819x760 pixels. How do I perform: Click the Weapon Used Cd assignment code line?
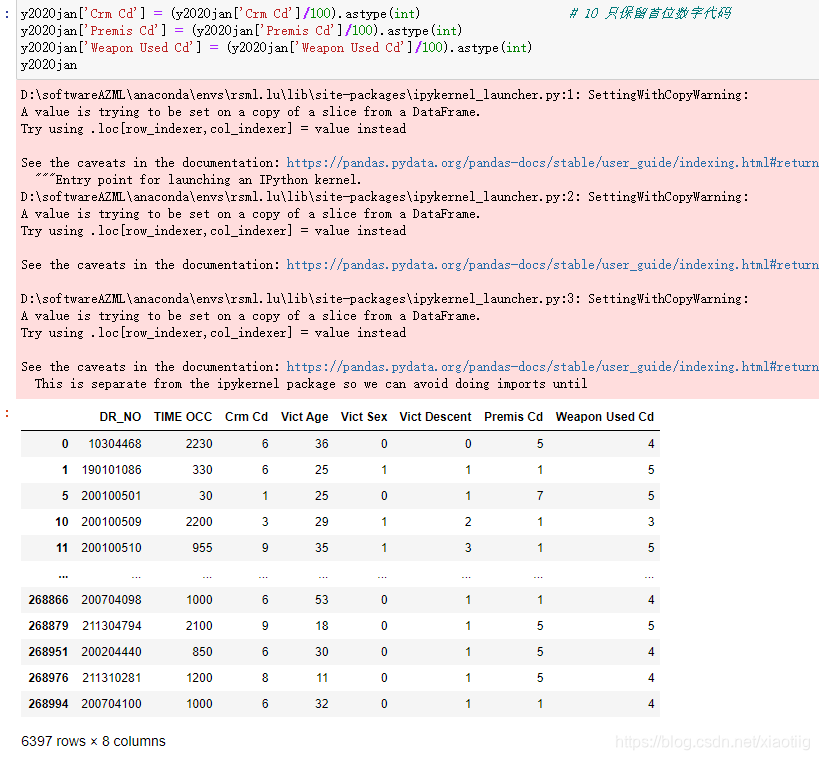point(276,48)
